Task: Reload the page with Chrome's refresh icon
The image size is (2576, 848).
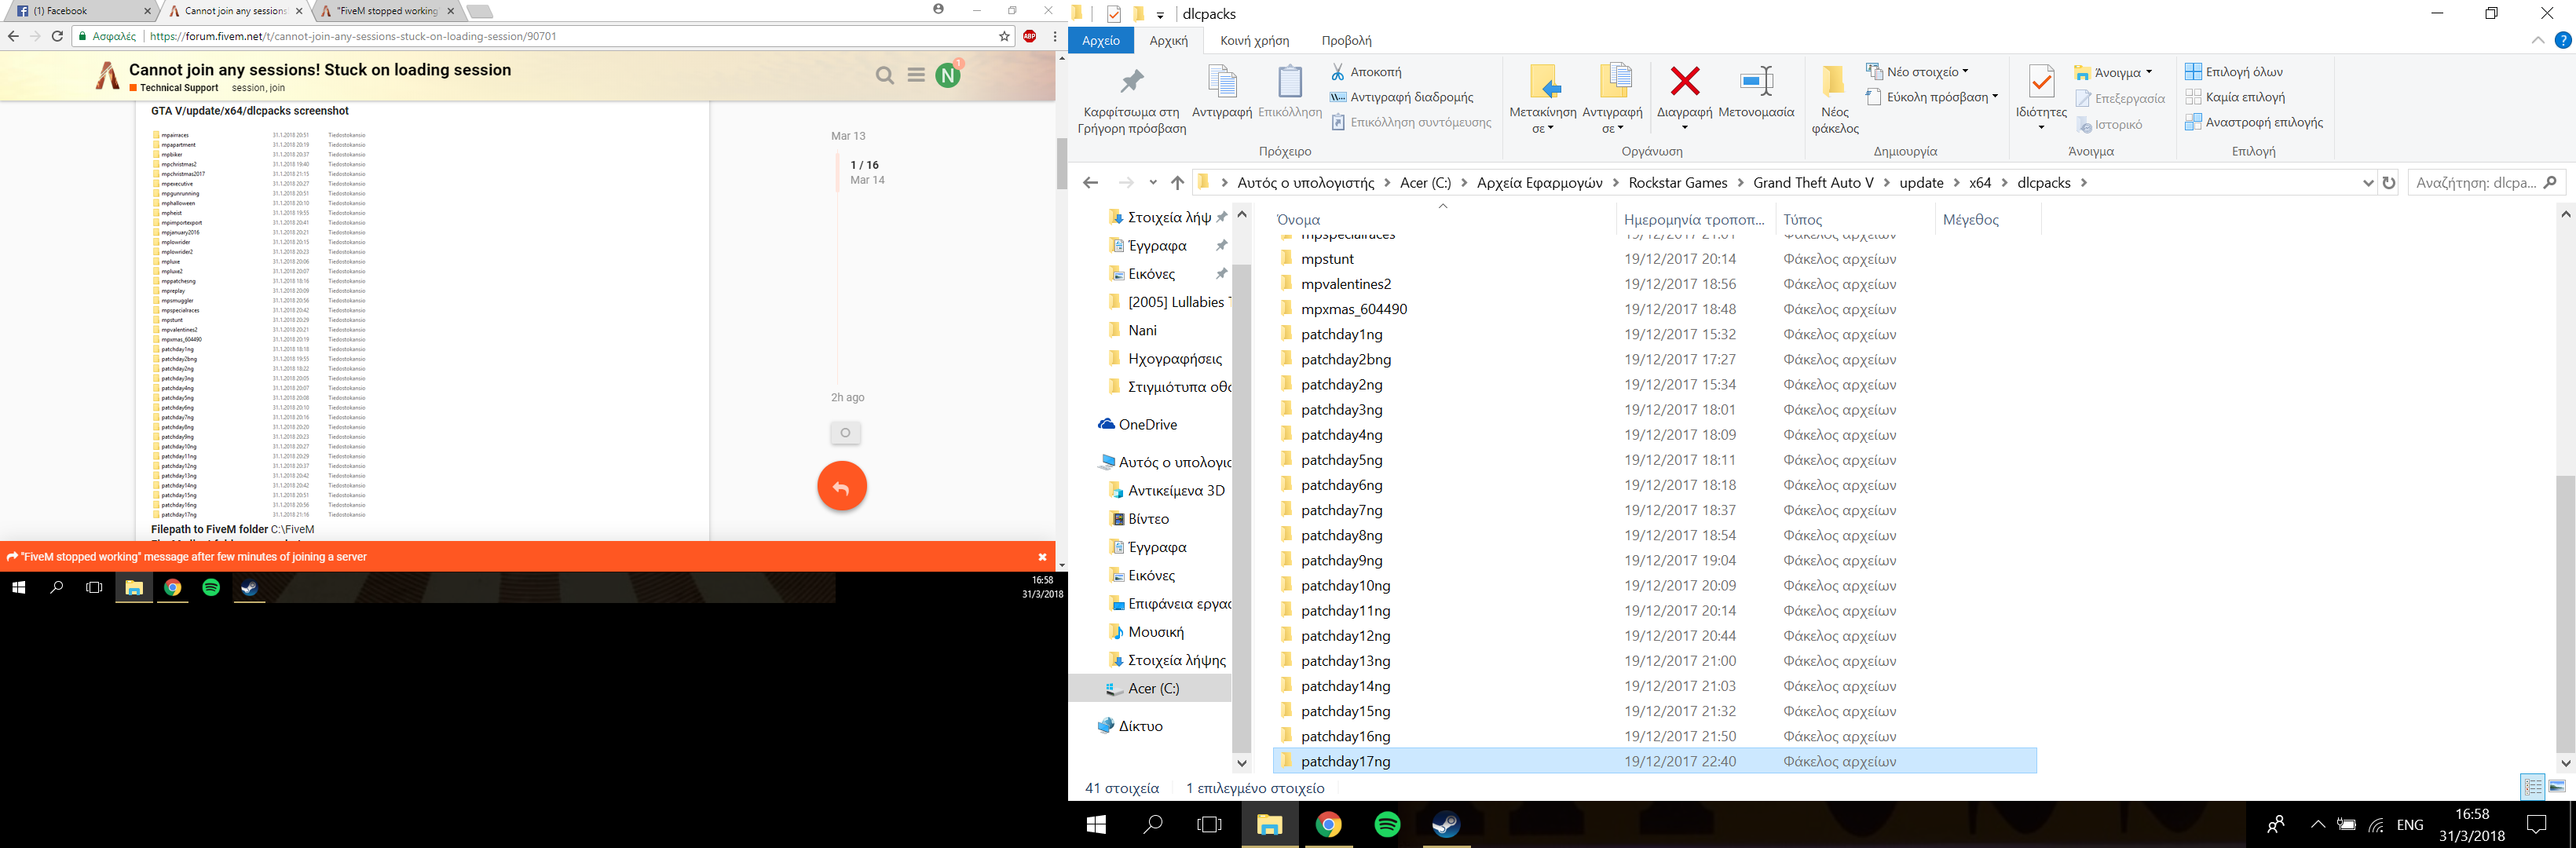Action: click(x=57, y=36)
